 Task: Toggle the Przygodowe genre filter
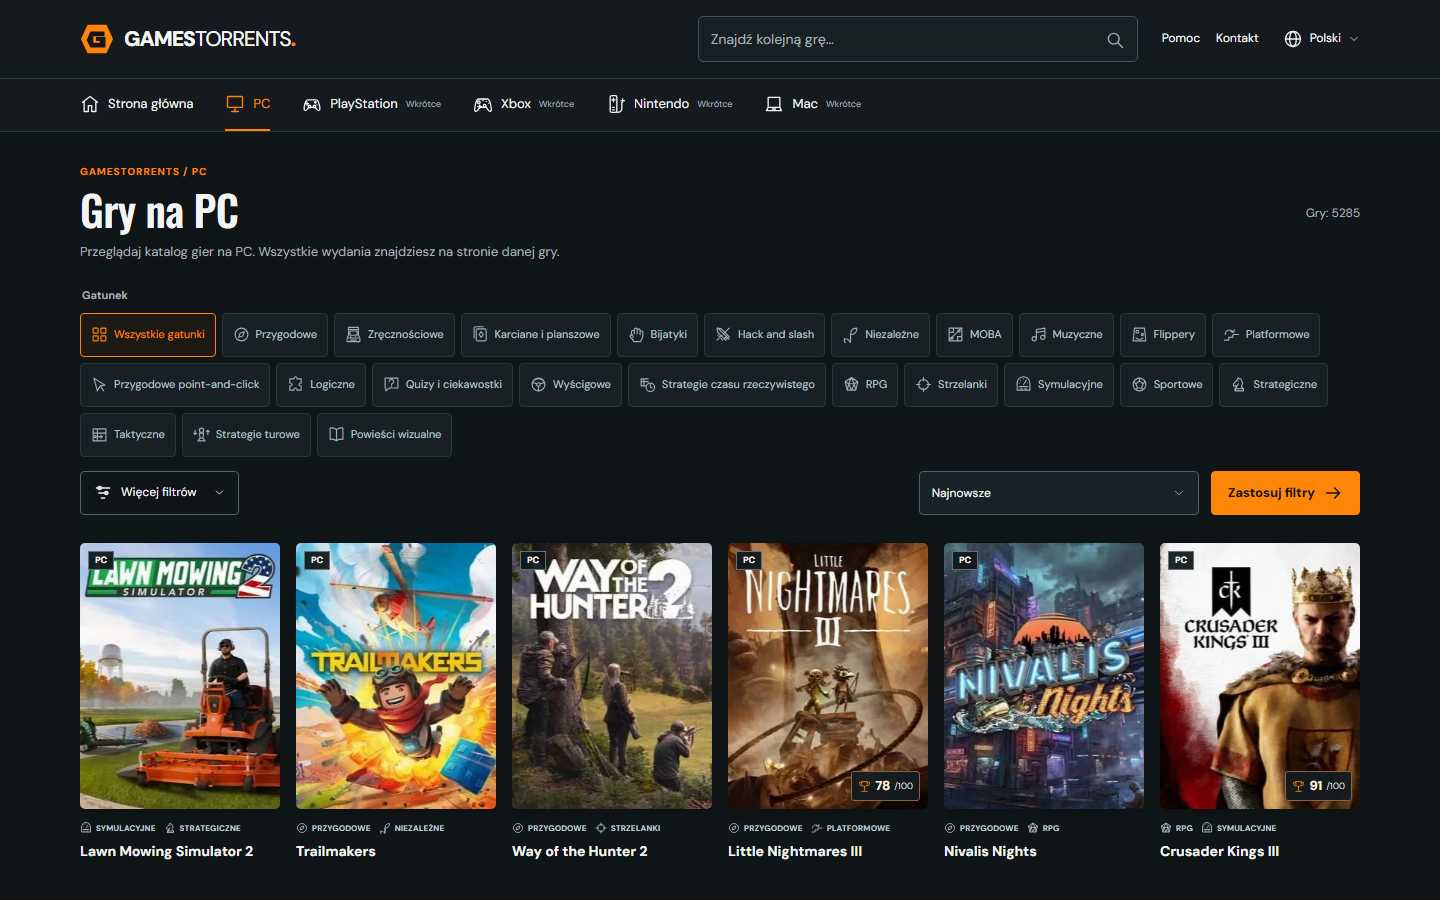(x=275, y=335)
